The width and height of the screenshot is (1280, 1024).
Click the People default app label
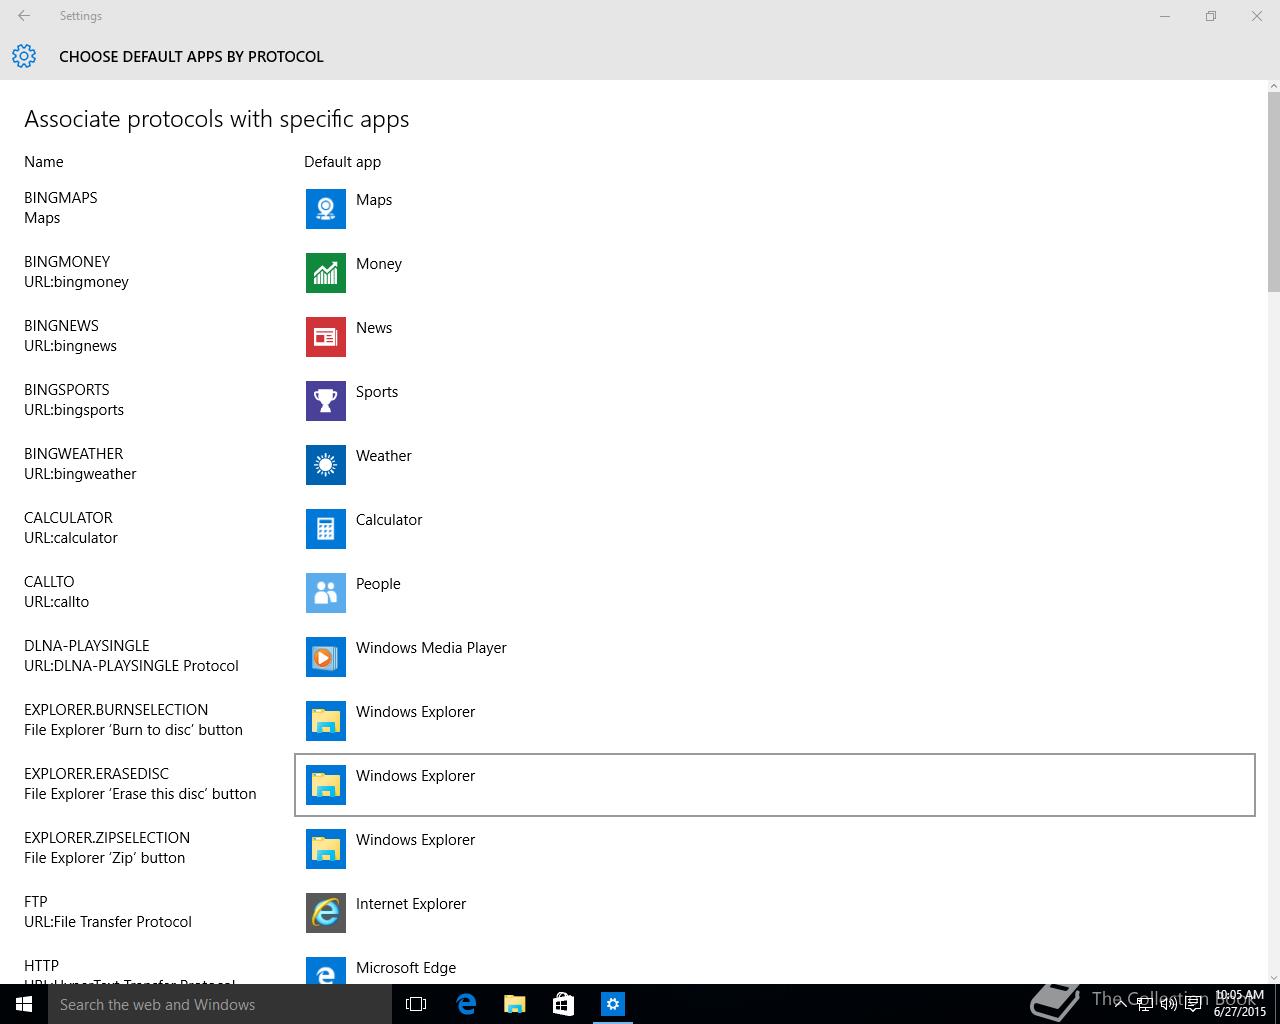[x=378, y=584]
